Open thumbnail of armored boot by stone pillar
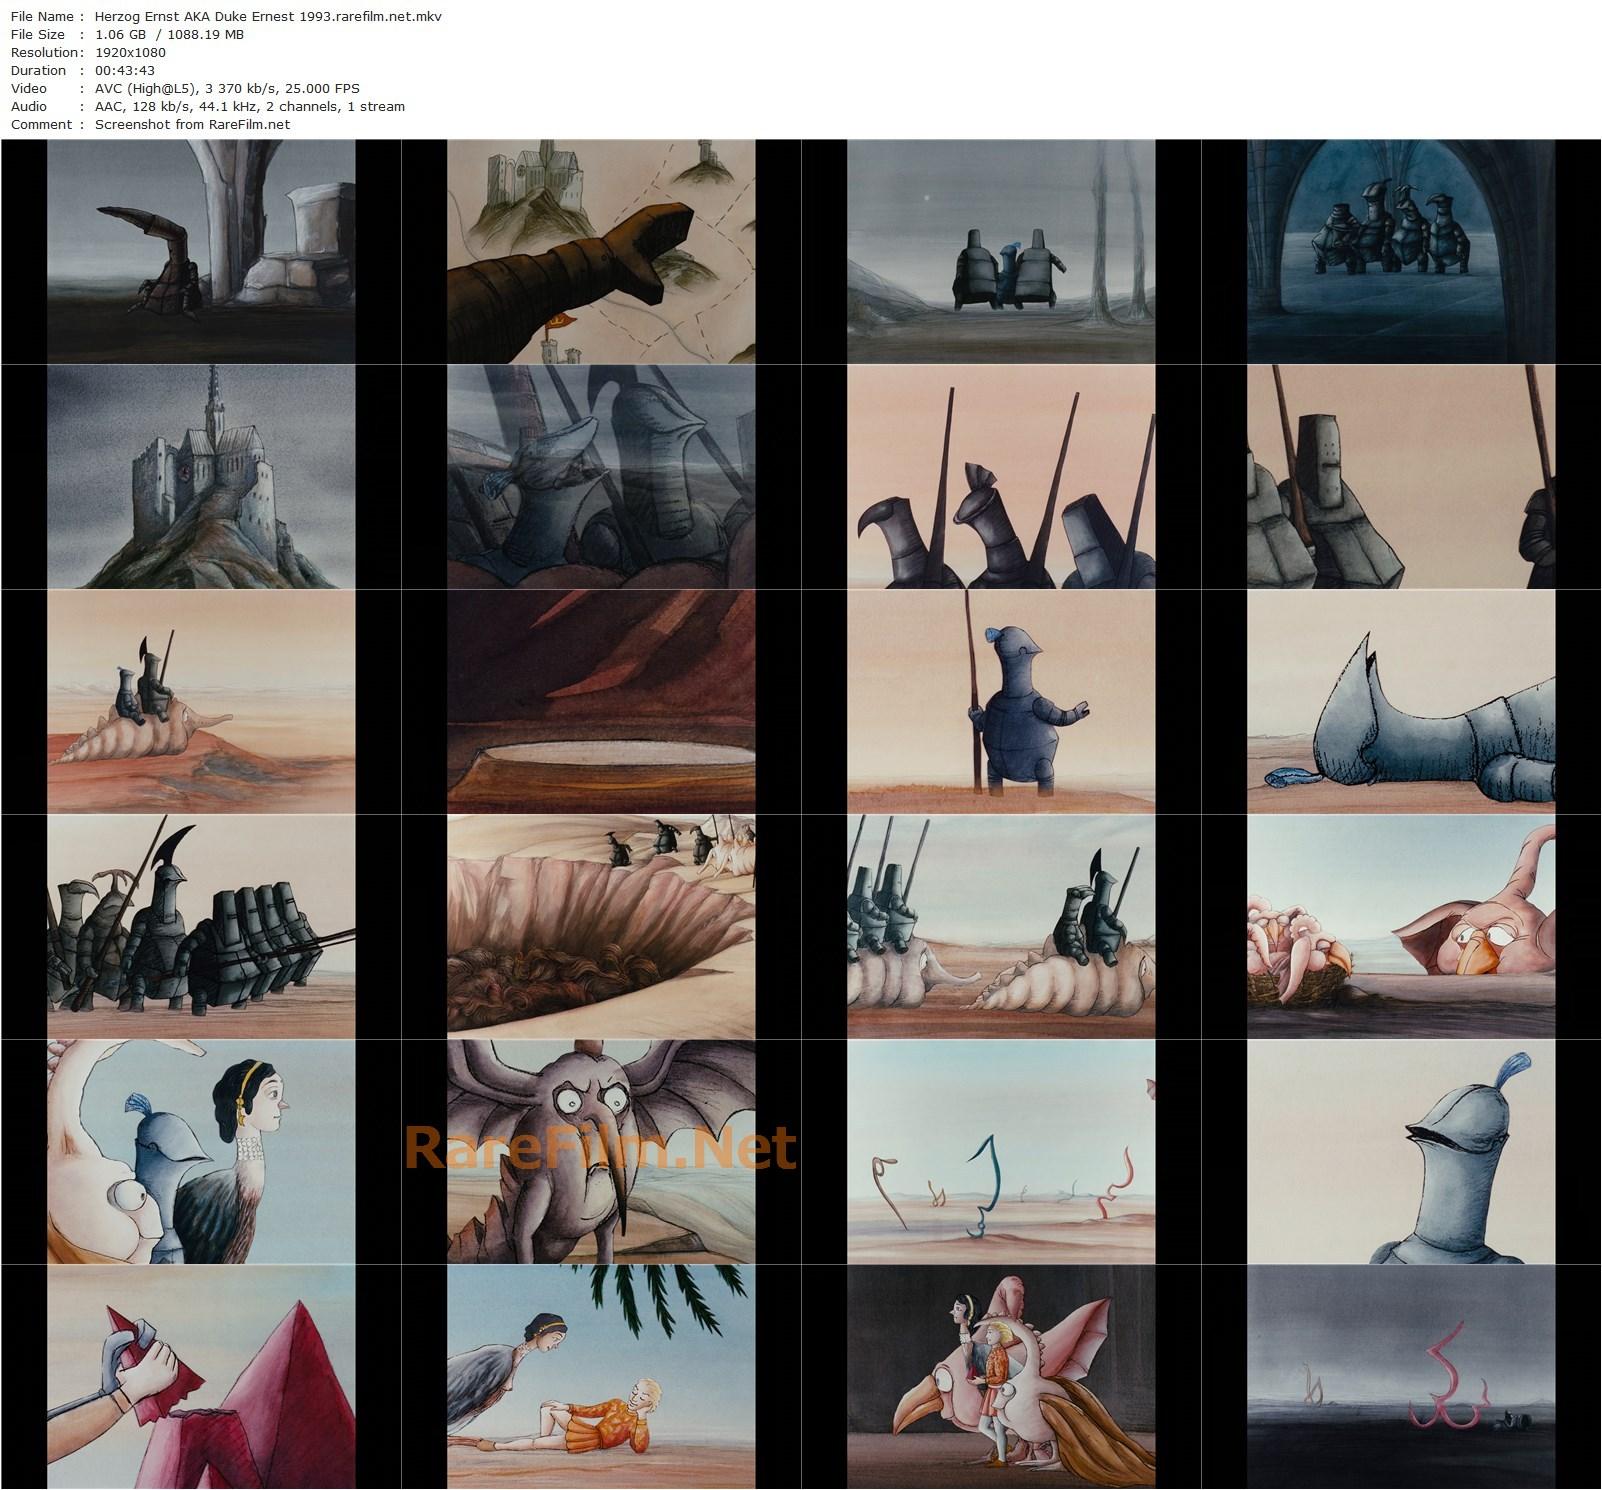The image size is (1602, 1490). pos(201,251)
